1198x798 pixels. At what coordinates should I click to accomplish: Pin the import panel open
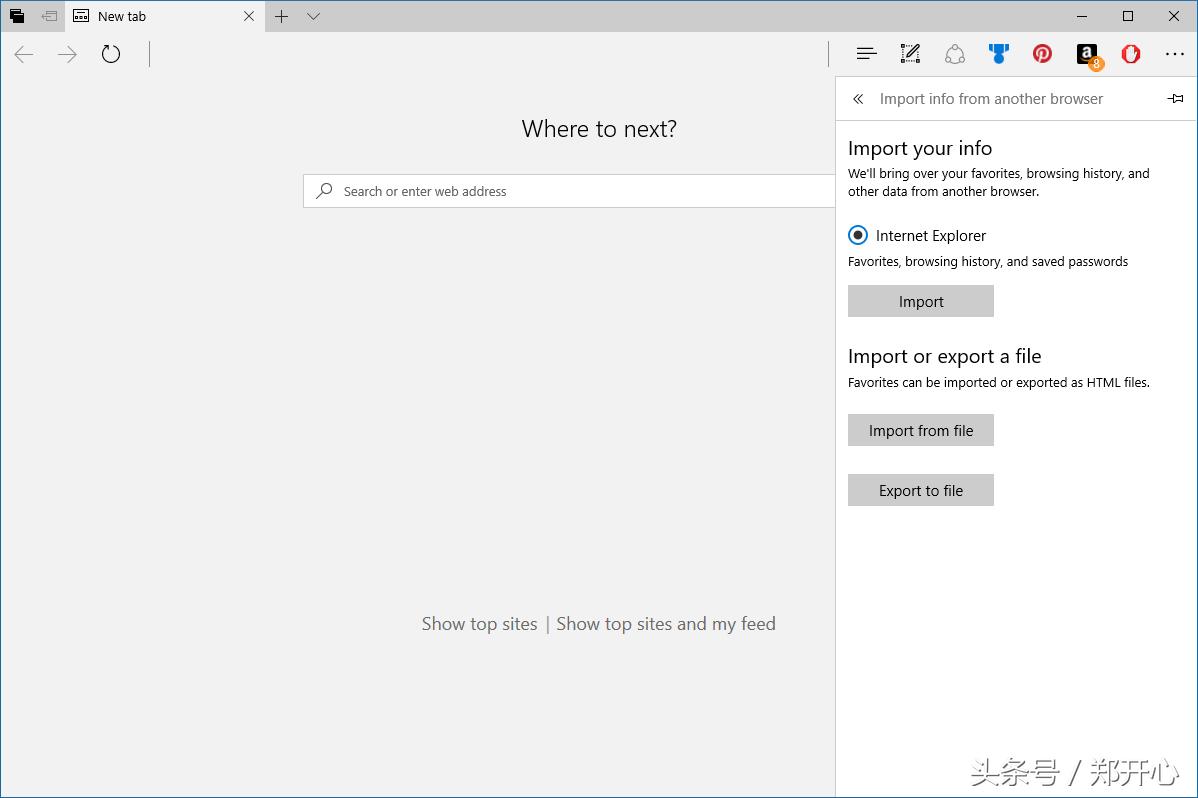coord(1175,98)
